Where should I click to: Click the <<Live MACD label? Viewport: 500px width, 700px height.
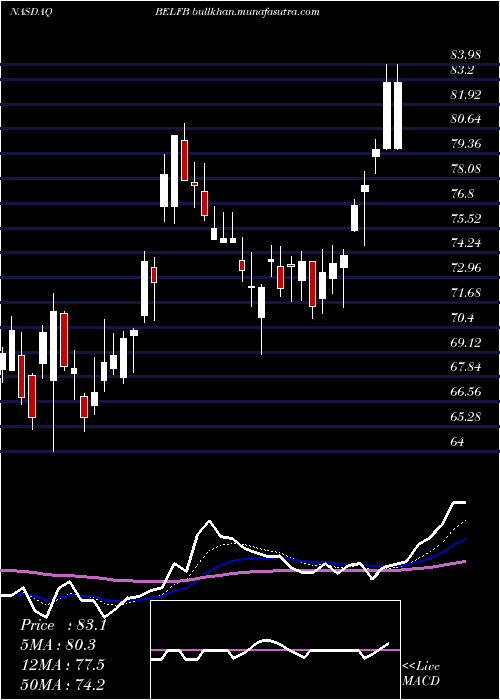coord(421,674)
